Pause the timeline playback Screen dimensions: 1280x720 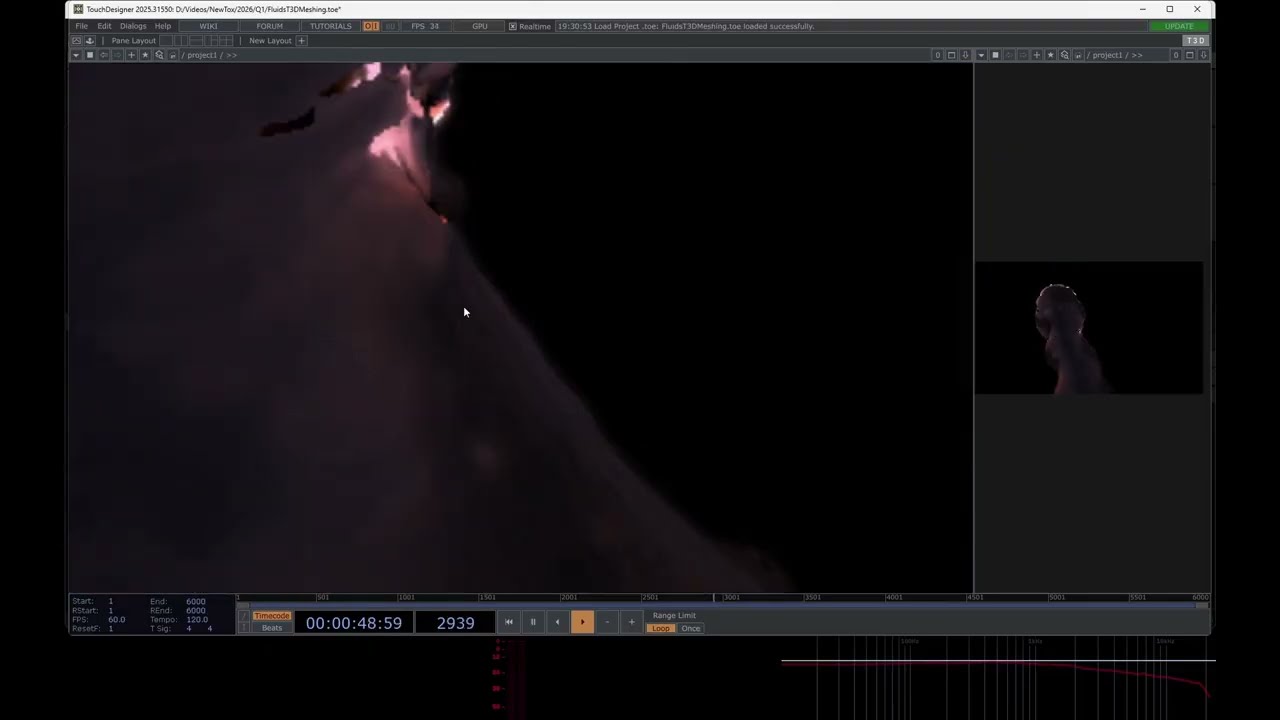coord(533,622)
